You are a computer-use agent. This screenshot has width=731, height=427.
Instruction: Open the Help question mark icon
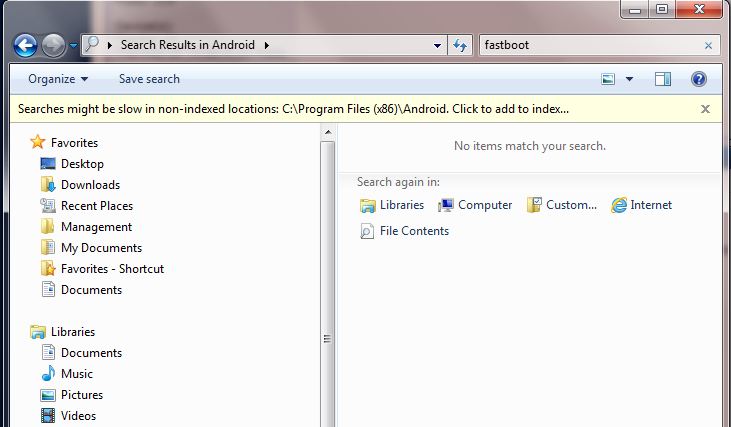coord(699,79)
